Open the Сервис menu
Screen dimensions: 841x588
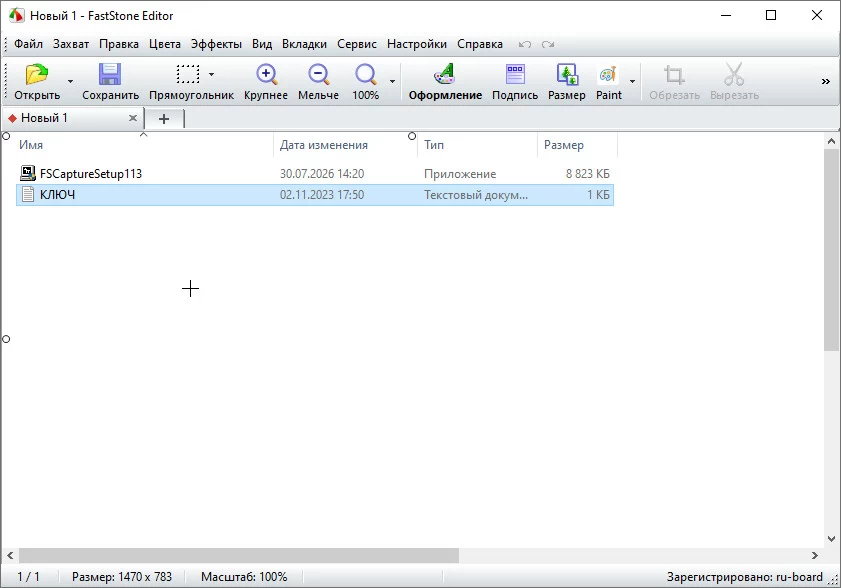pyautogui.click(x=357, y=44)
